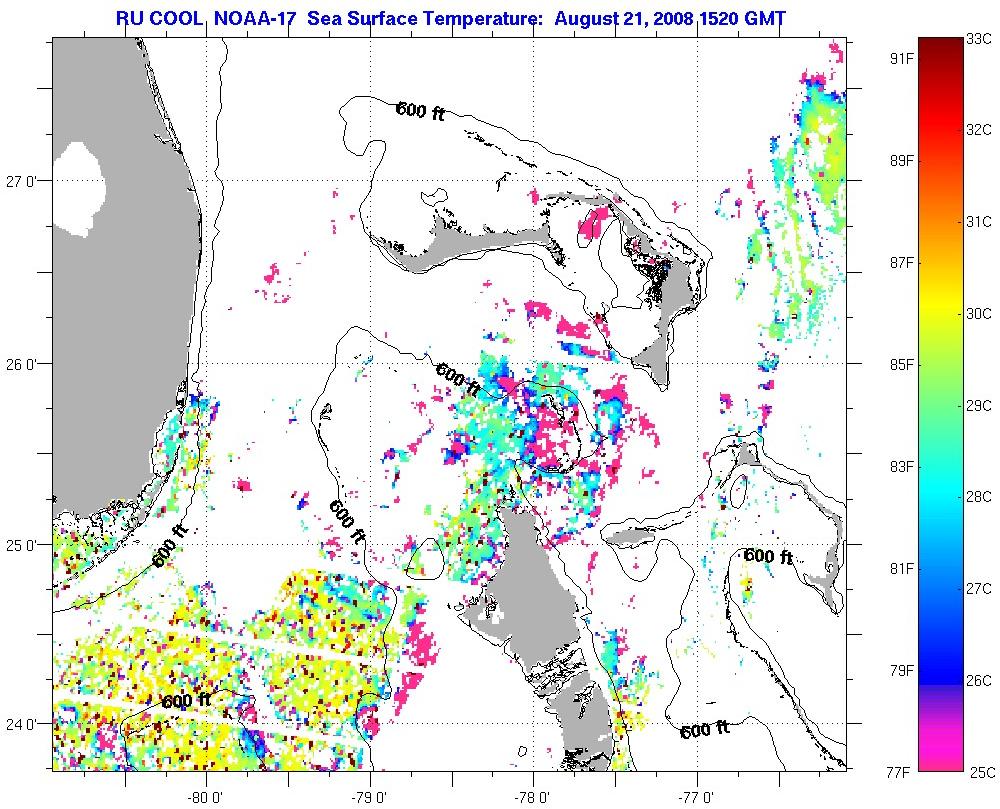Click the topmost 600 ft contour label

(420, 111)
